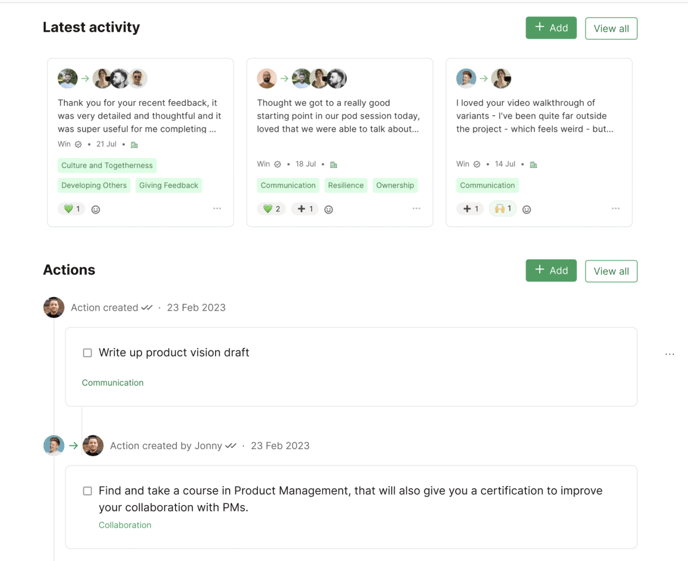Add emoji reaction on third activity card
This screenshot has height=561, width=688.
coord(527,210)
